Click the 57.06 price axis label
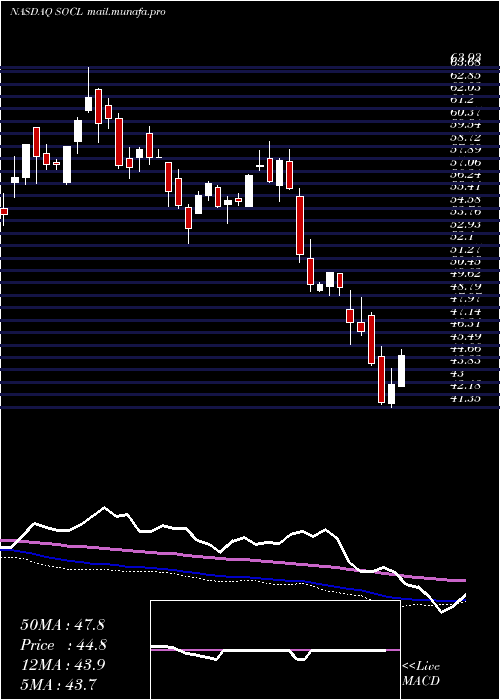 click(465, 163)
